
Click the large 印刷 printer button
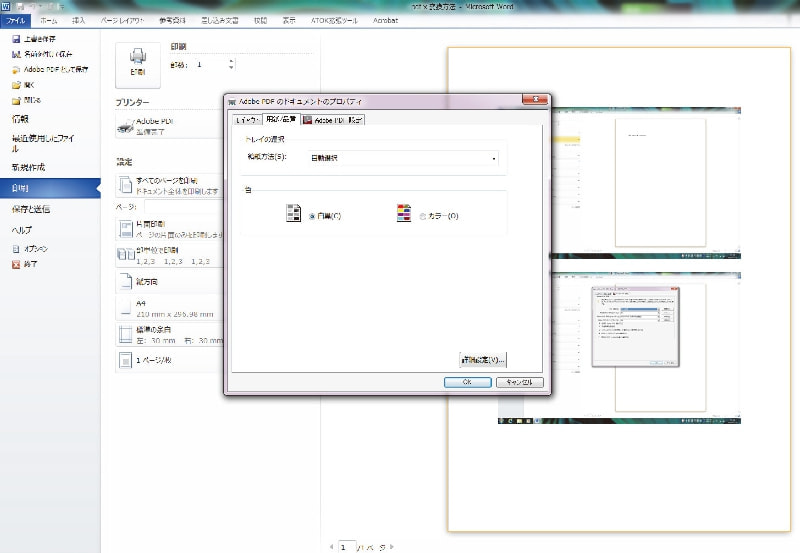(x=138, y=65)
